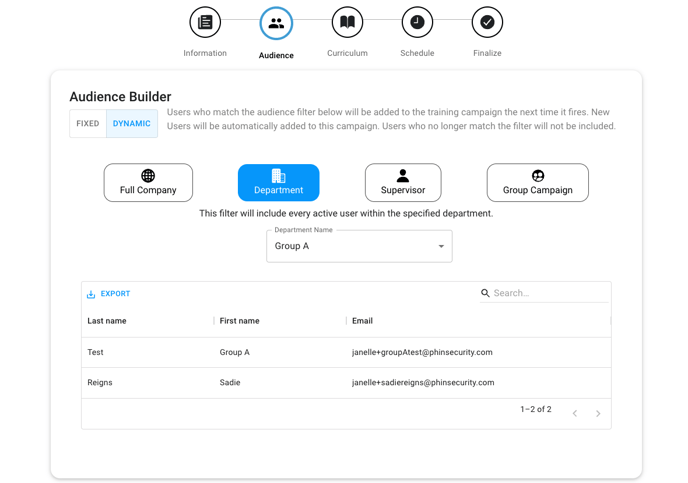
Task: Go to previous table page
Action: point(575,413)
